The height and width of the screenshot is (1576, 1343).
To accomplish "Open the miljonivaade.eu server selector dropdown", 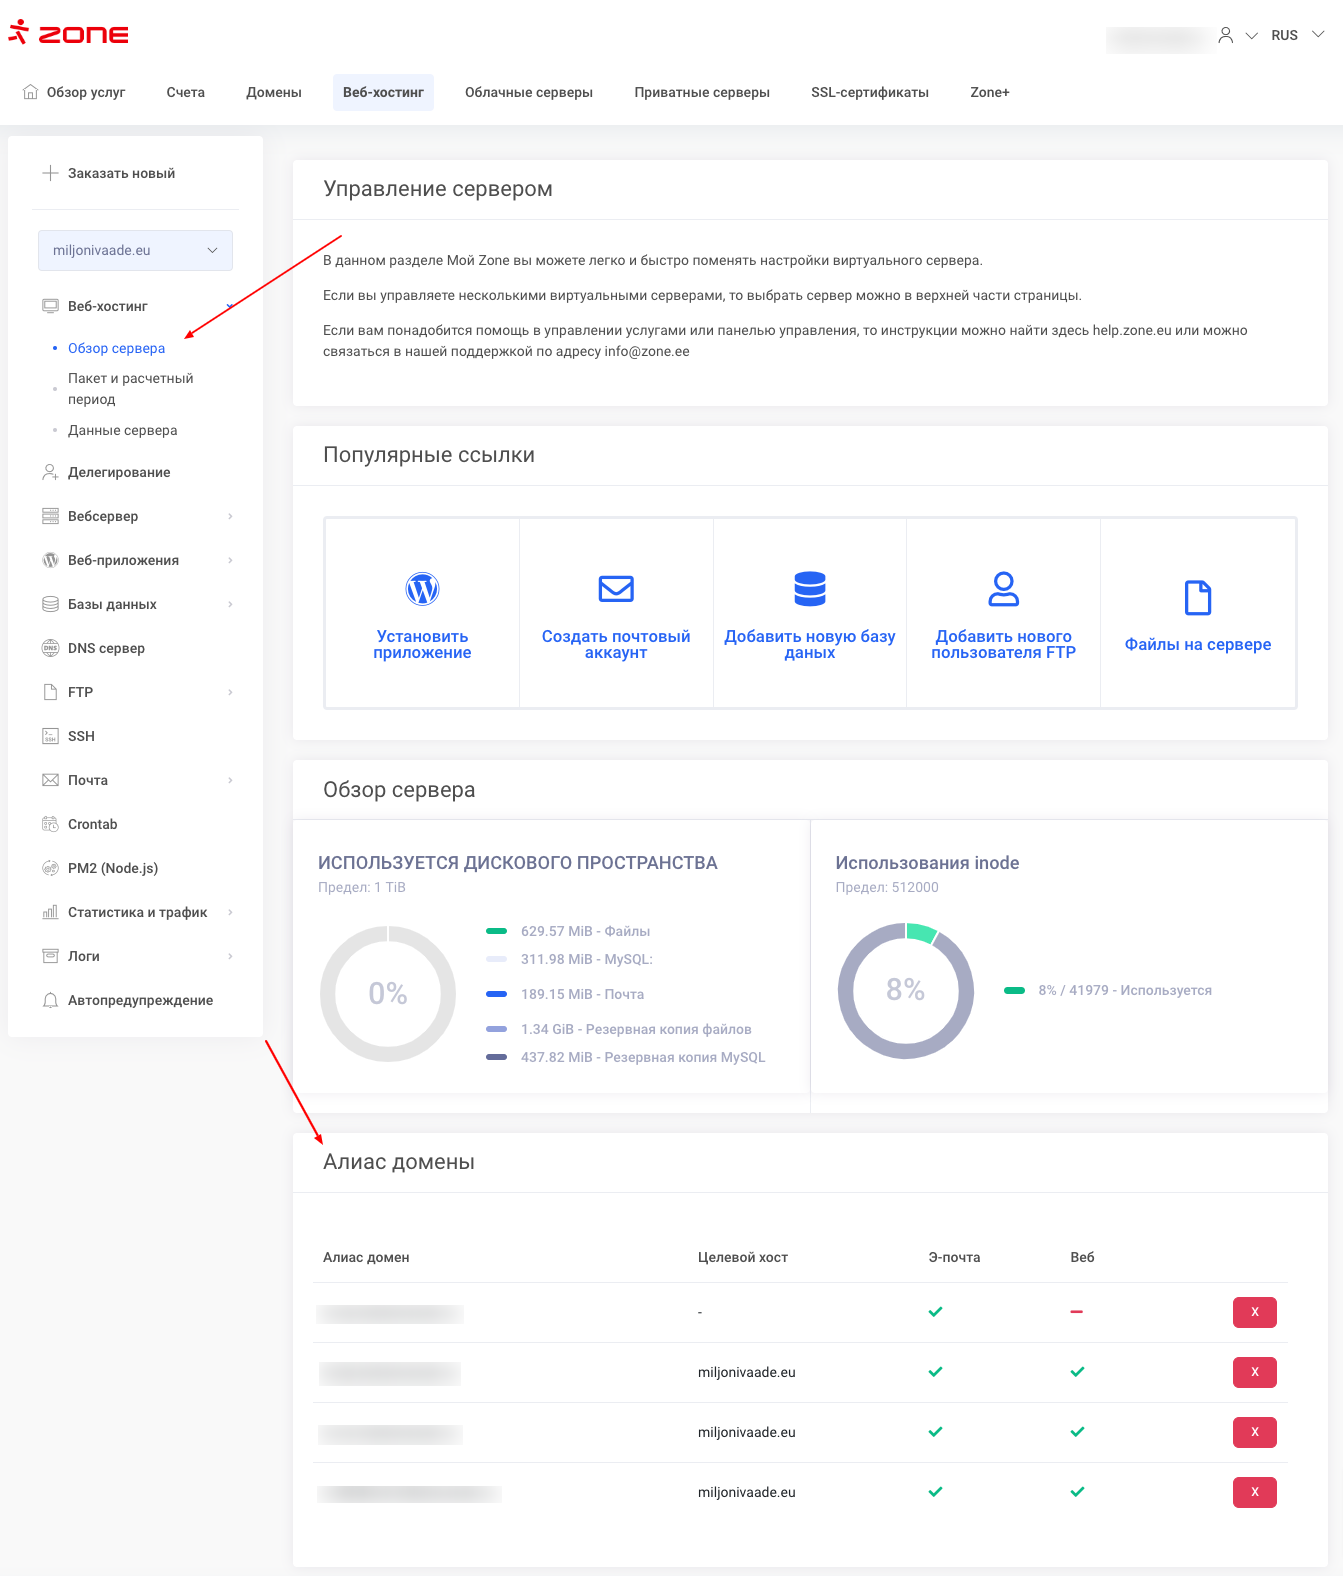I will point(135,250).
